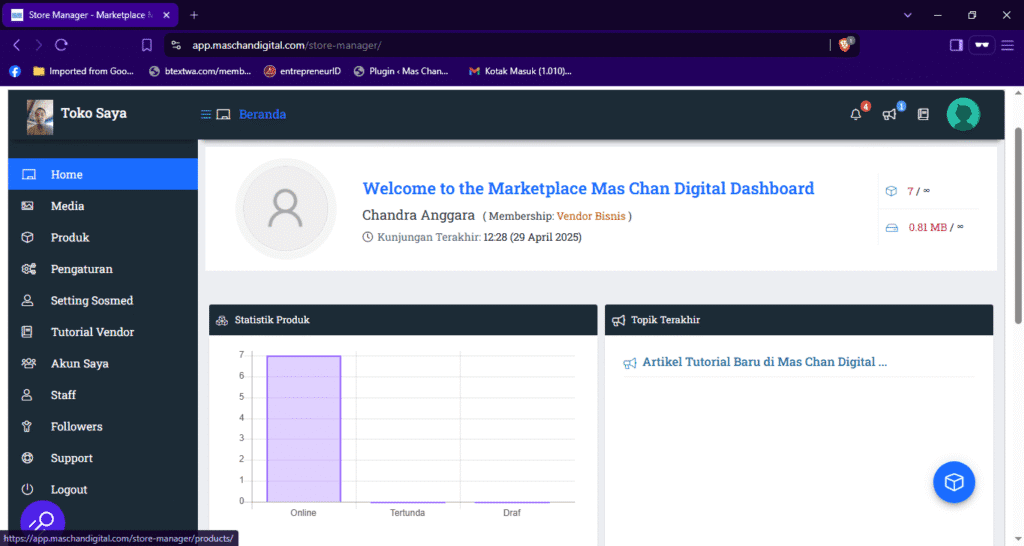Click the 7 product count value
The image size is (1024, 546).
[x=910, y=191]
